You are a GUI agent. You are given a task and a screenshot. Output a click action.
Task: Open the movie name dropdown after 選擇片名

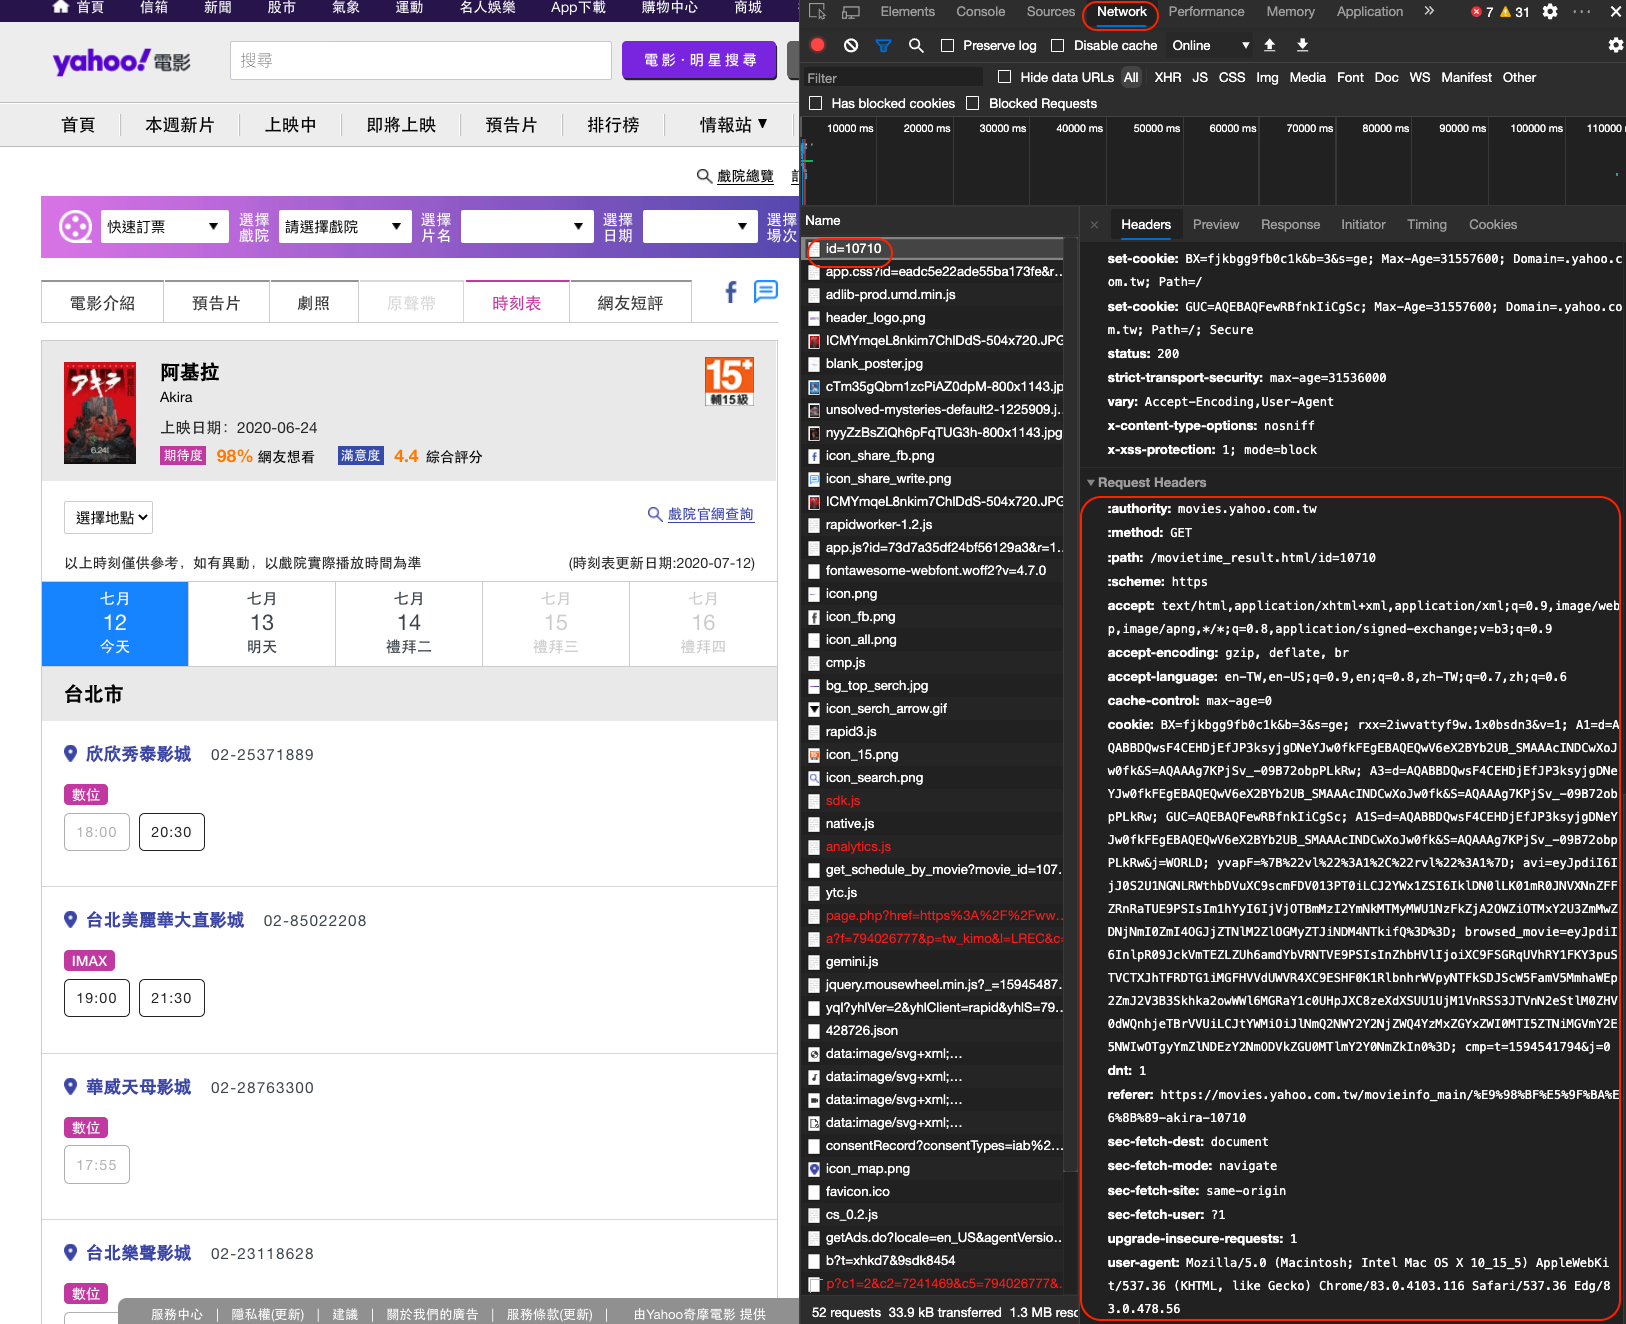click(528, 227)
